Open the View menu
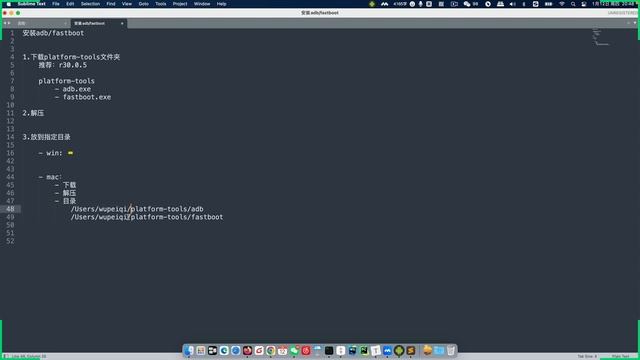The width and height of the screenshot is (640, 360). pos(127,4)
